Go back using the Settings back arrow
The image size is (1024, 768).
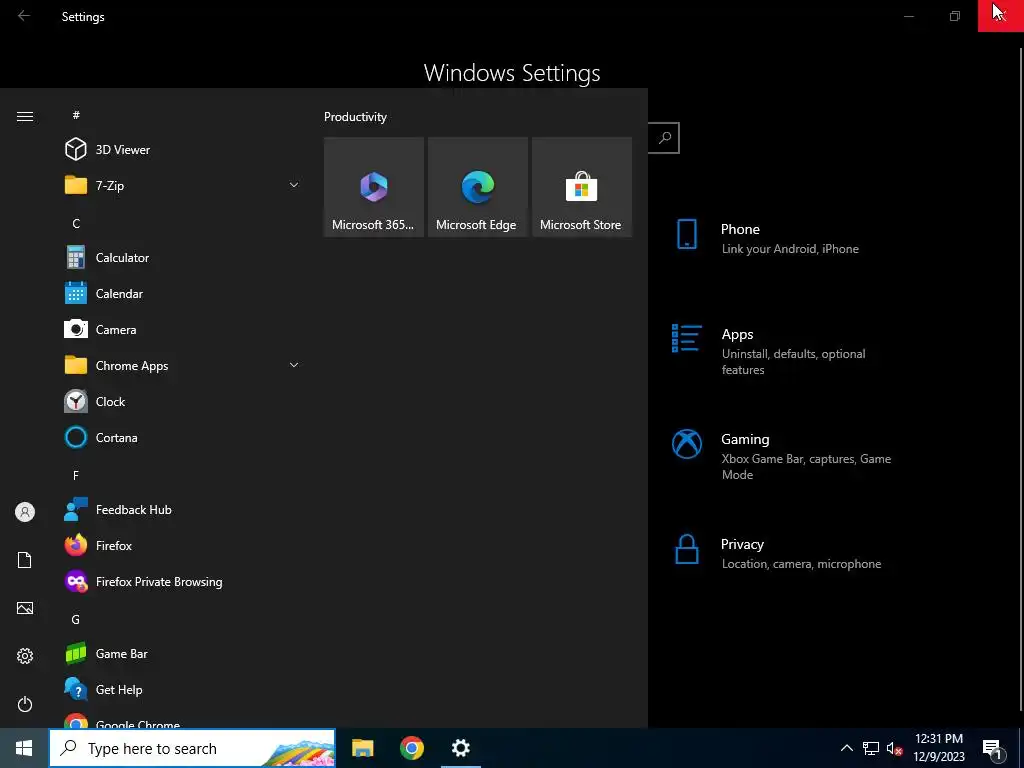[x=24, y=16]
